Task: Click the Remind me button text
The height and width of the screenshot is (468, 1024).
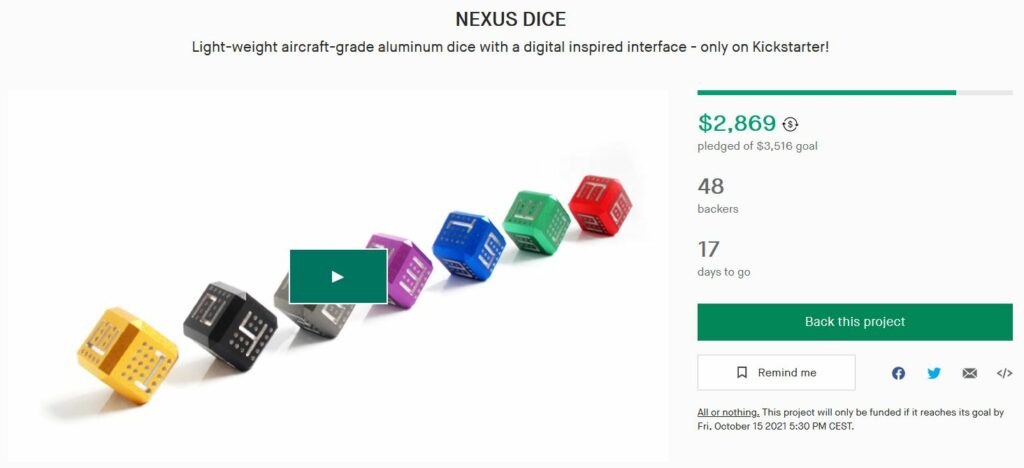Action: click(x=786, y=373)
